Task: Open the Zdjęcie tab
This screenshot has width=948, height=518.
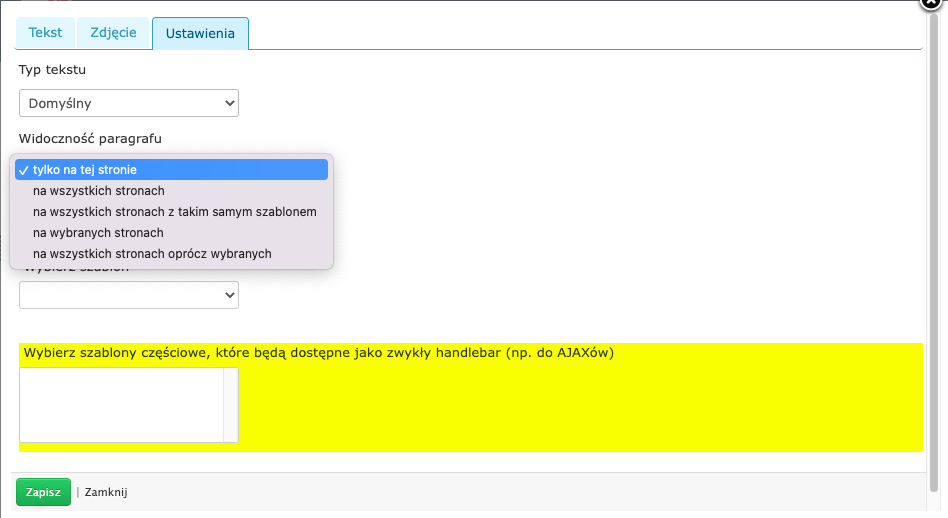Action: (x=113, y=33)
